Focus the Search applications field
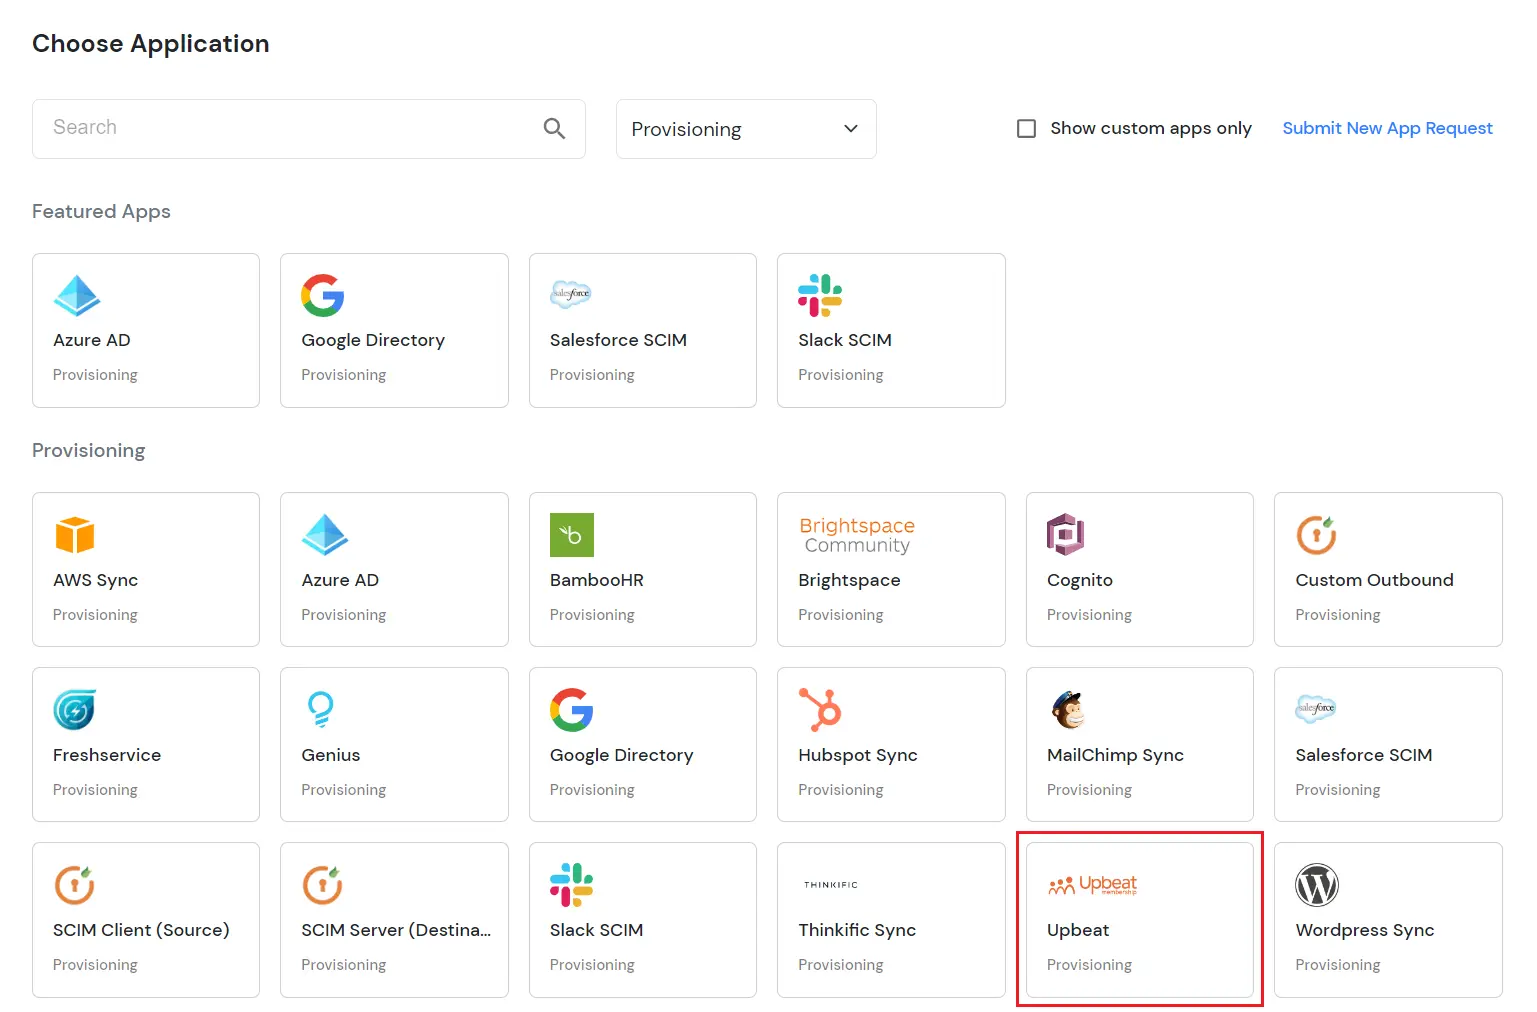The image size is (1537, 1012). pyautogui.click(x=309, y=129)
